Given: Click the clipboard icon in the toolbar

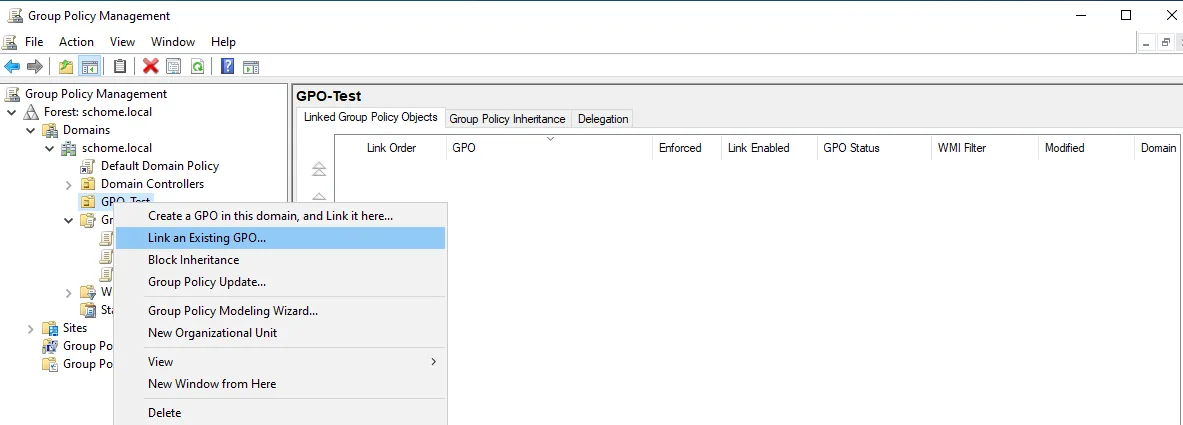Looking at the screenshot, I should [119, 66].
